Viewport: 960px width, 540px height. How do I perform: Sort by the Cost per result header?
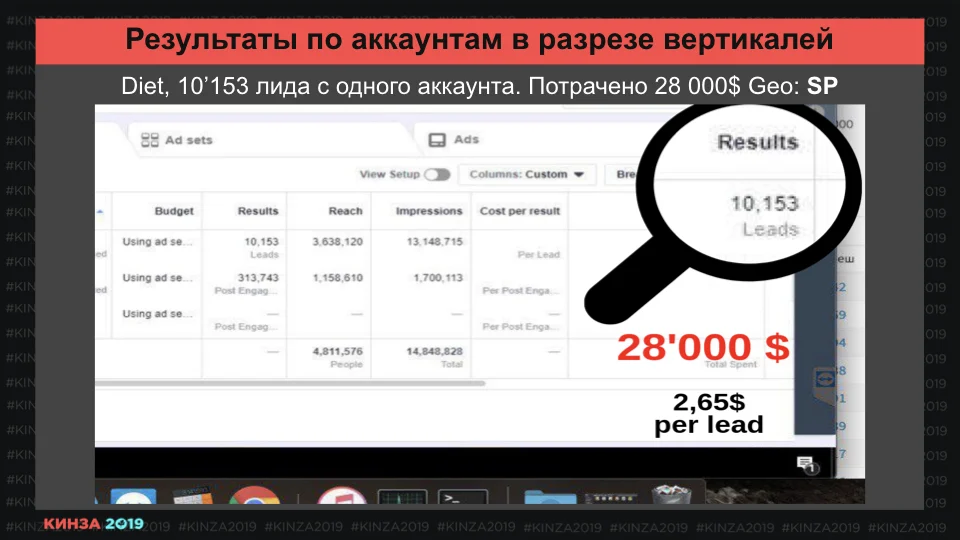point(520,211)
